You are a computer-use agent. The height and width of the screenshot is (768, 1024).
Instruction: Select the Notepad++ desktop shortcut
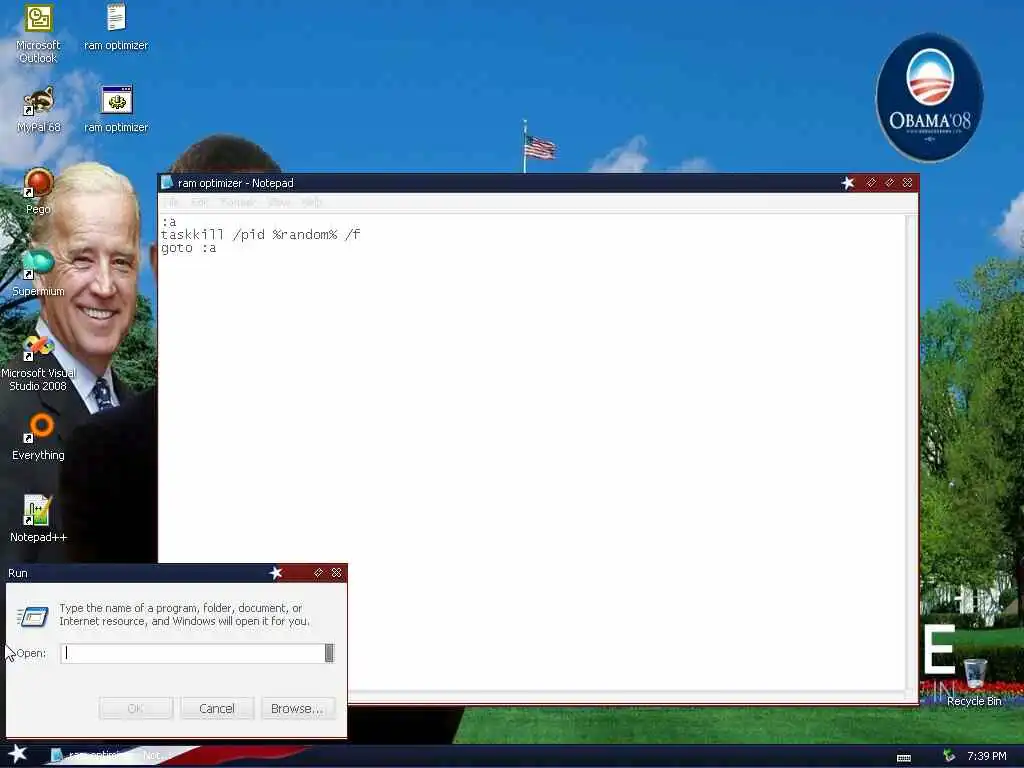click(39, 519)
